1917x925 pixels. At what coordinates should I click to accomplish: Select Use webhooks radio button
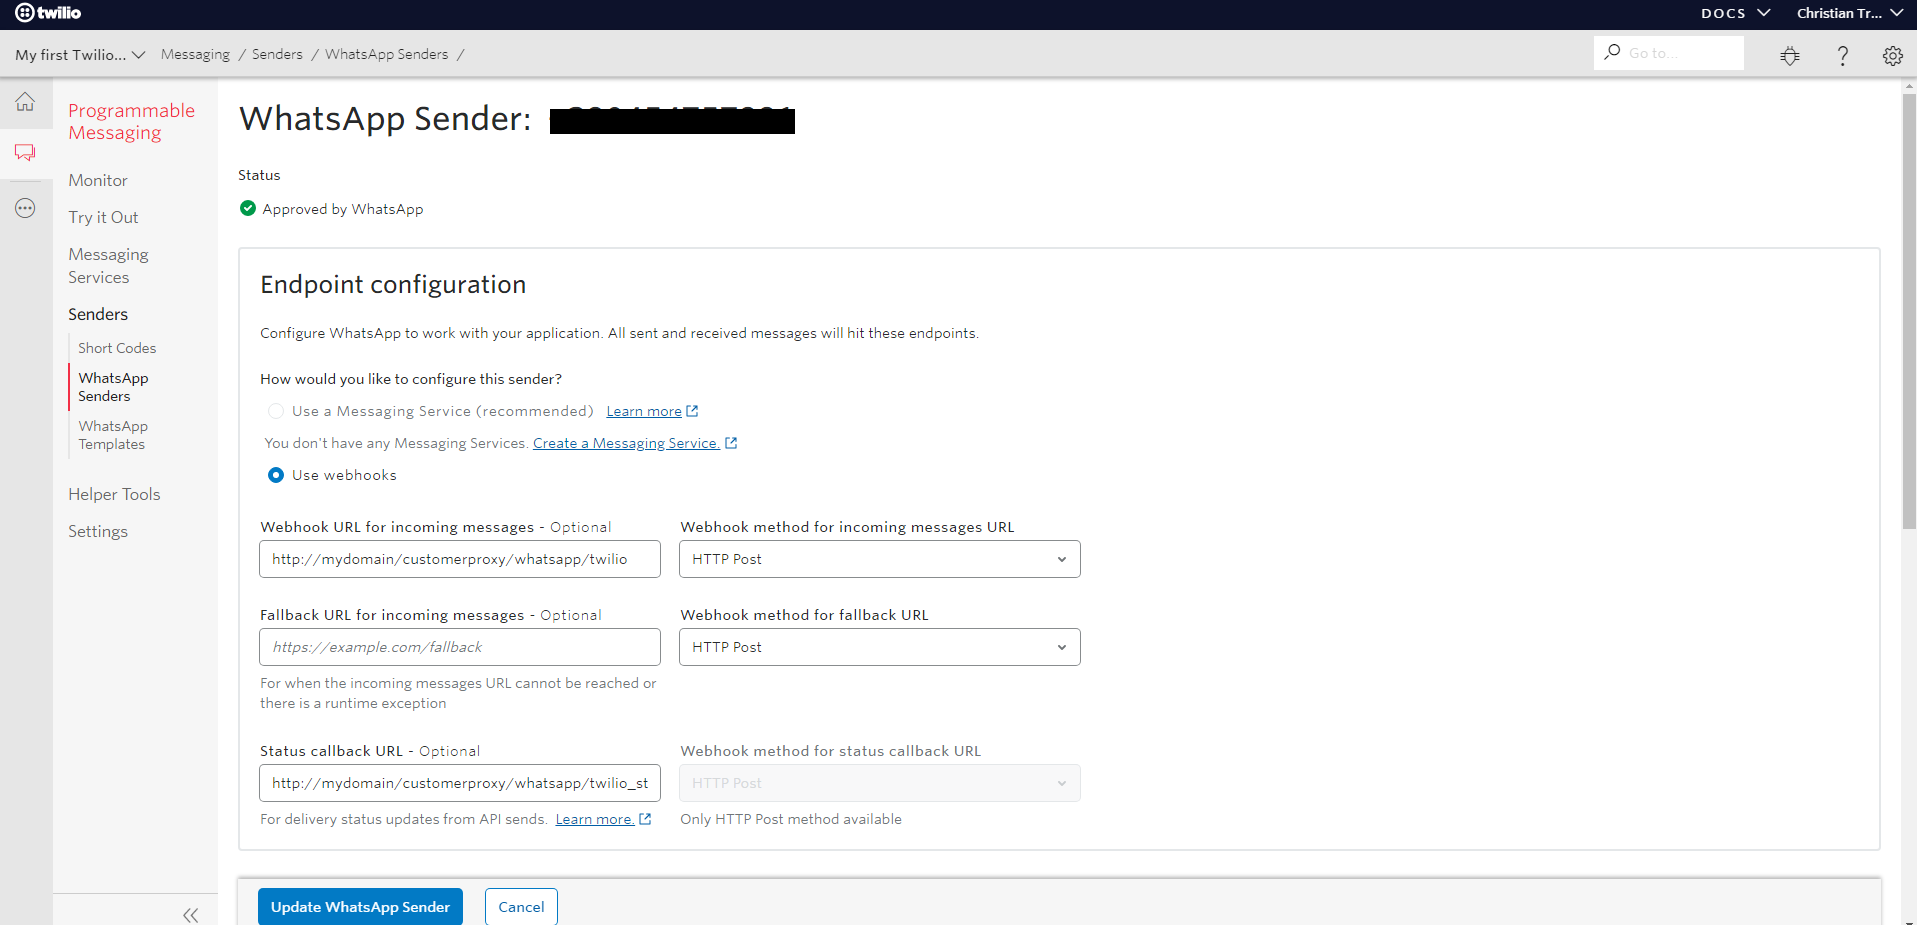click(276, 475)
